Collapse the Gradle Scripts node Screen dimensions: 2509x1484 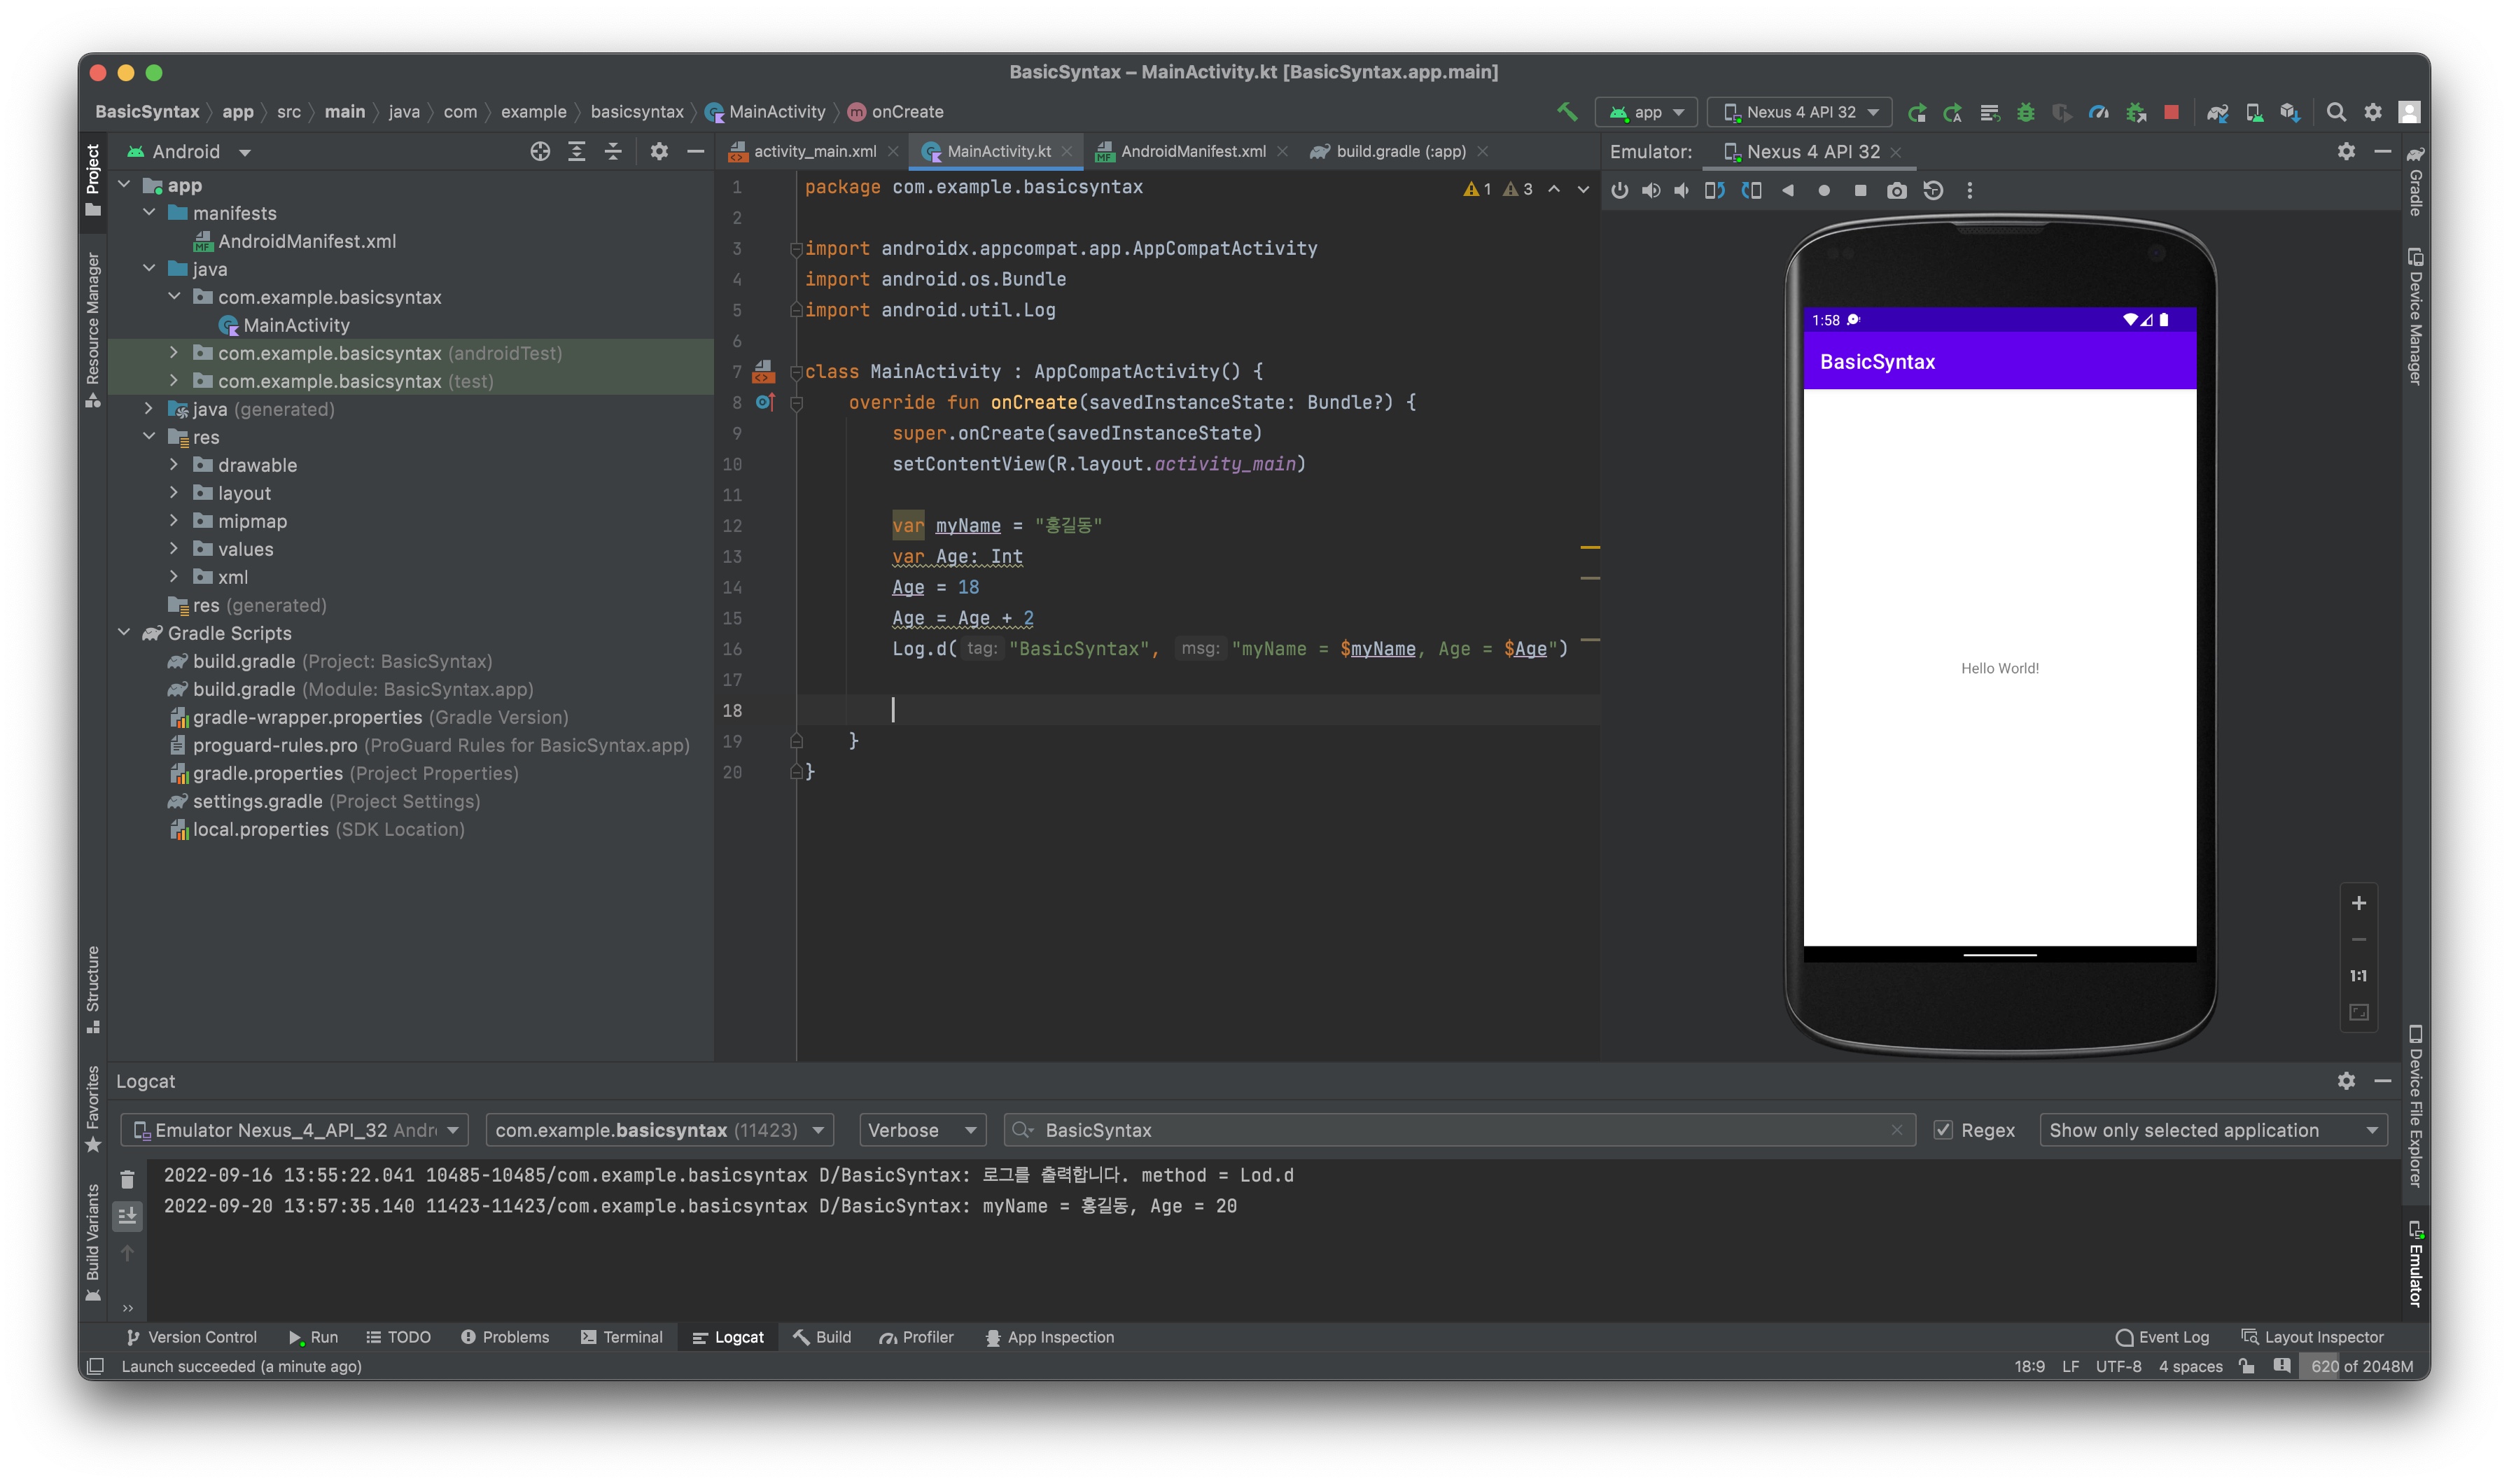click(x=124, y=633)
